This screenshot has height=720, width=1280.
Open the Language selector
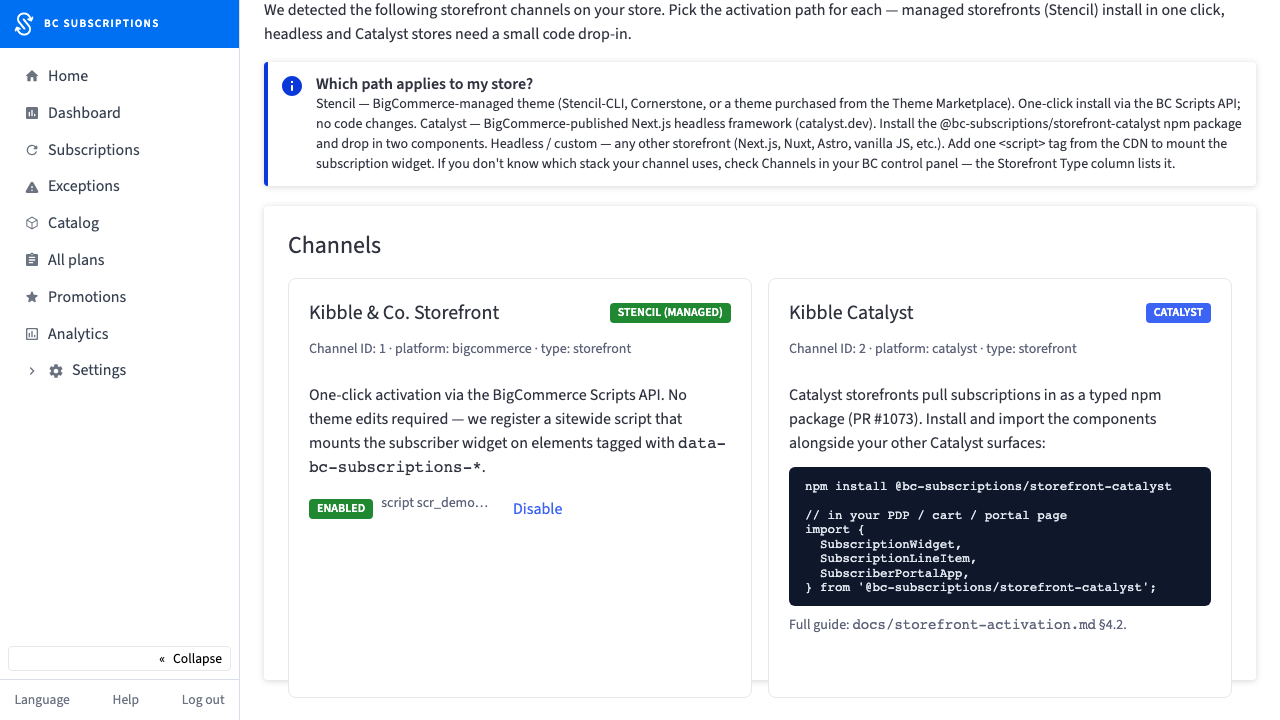pyautogui.click(x=42, y=700)
